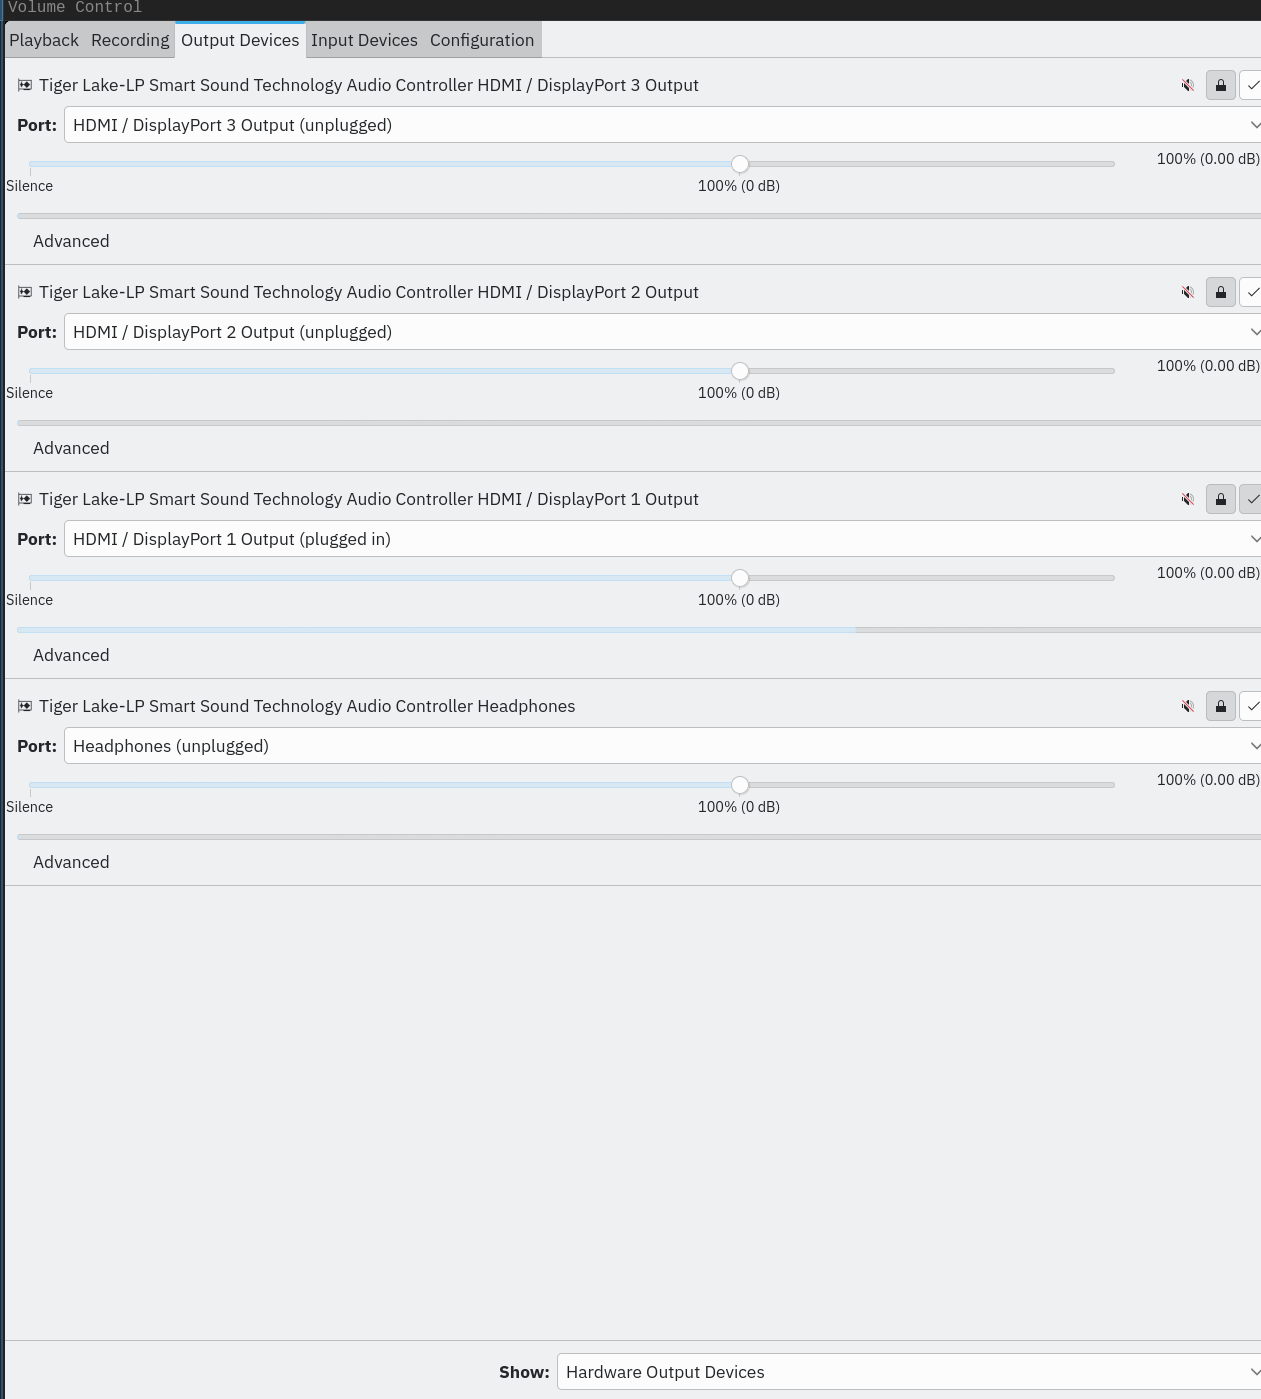This screenshot has height=1399, width=1261.
Task: Mute the HDMI / DisplayPort 1 Output device
Action: click(1188, 499)
